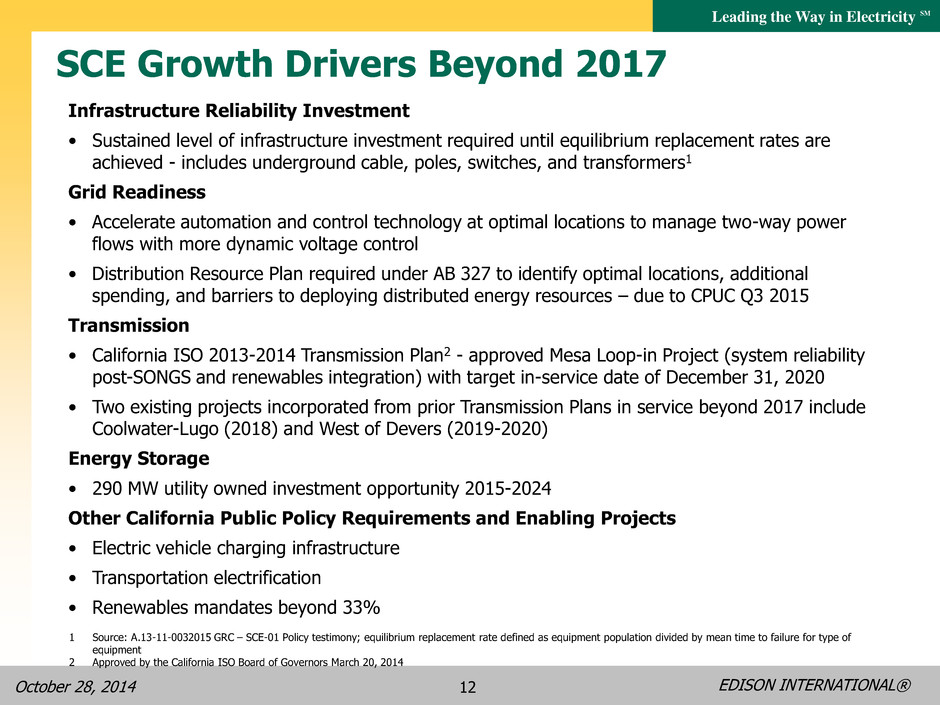Screen dimensions: 940x705
Task: Click the 'California ISO 2013-2014 Transmission Plan' bullet
Action: point(478,355)
